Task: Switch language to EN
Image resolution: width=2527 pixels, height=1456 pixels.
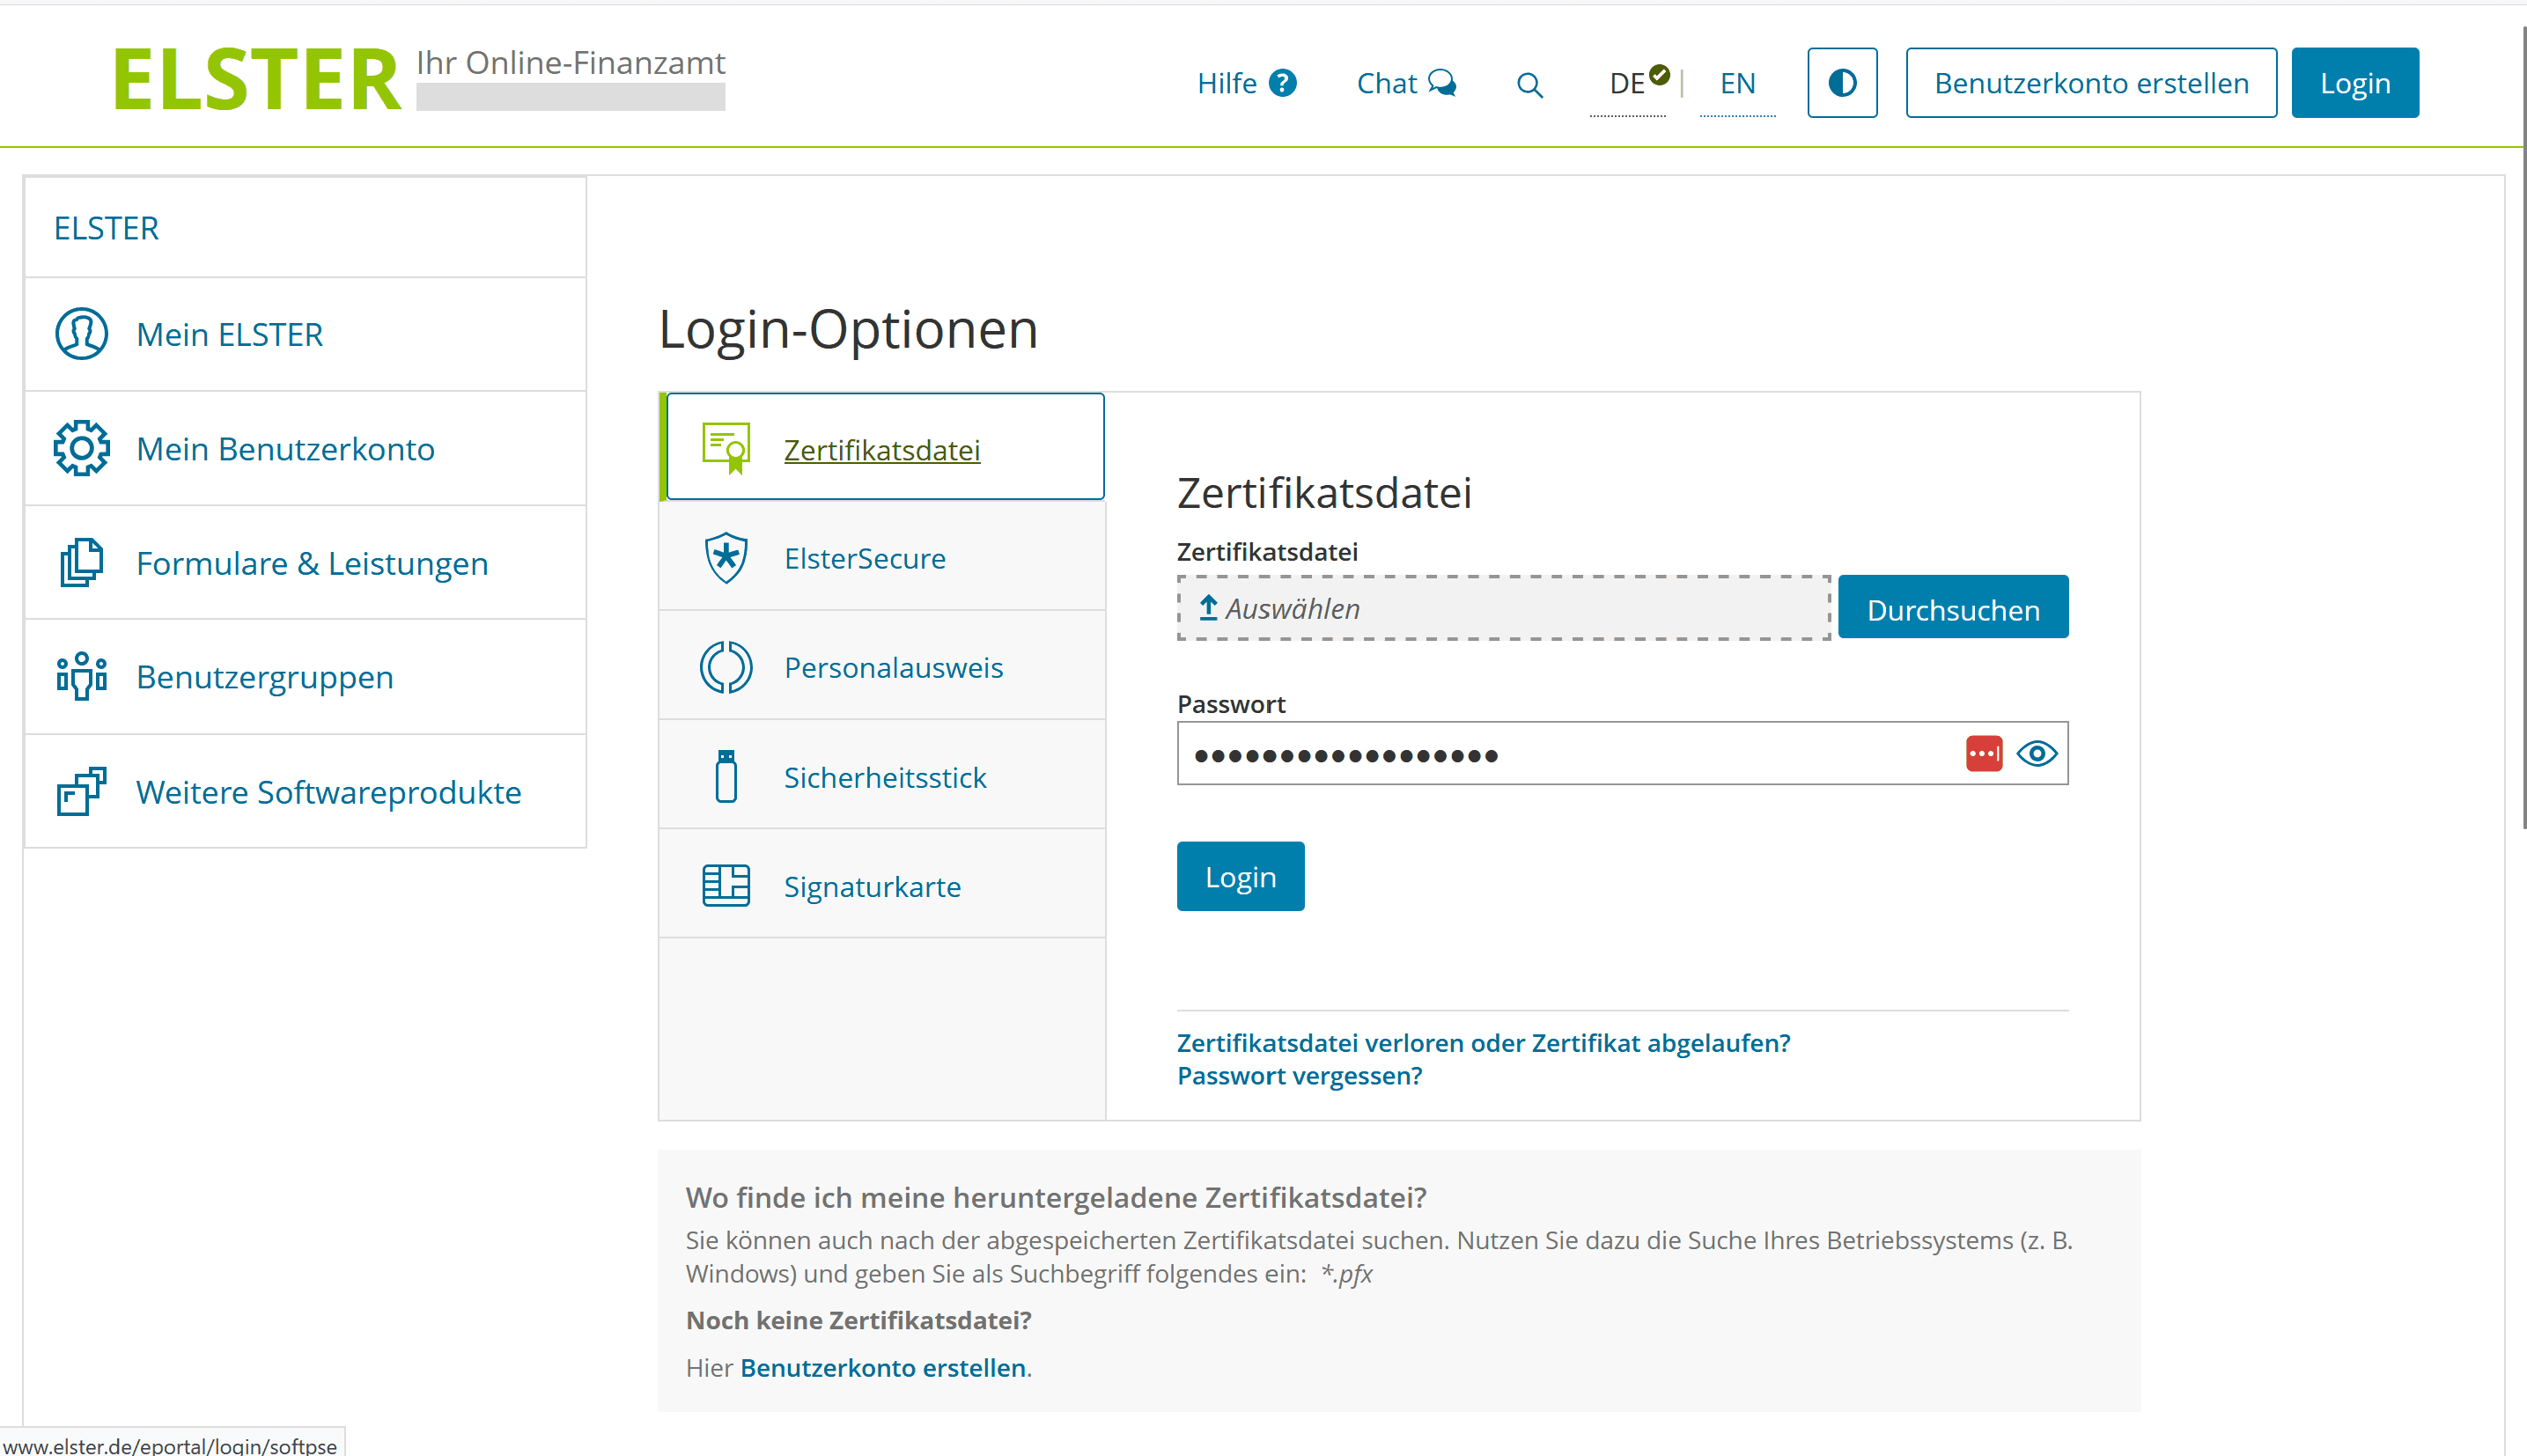Action: tap(1737, 84)
